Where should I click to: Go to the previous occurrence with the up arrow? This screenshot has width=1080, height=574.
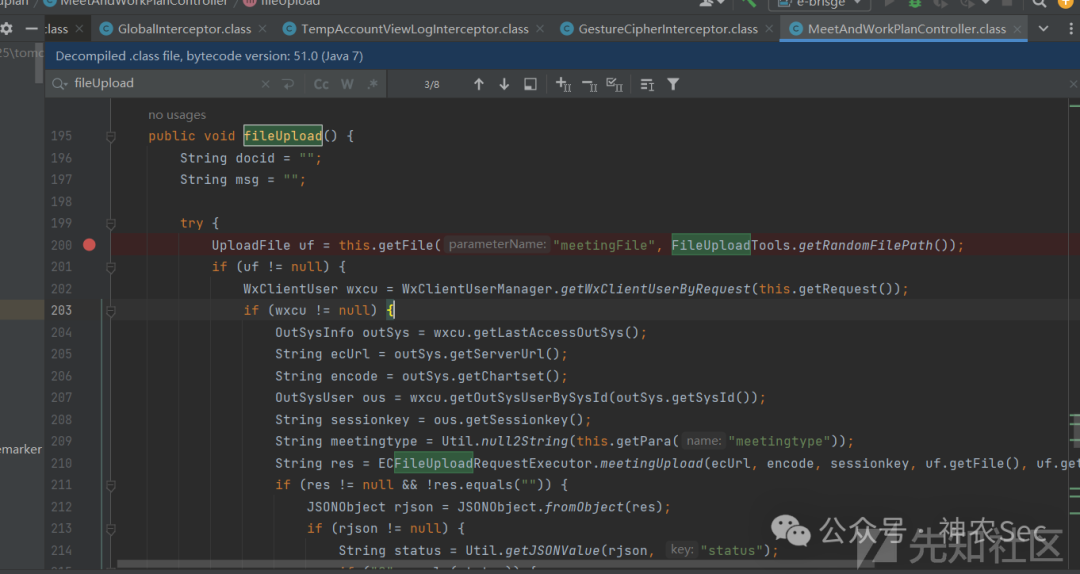(x=479, y=84)
